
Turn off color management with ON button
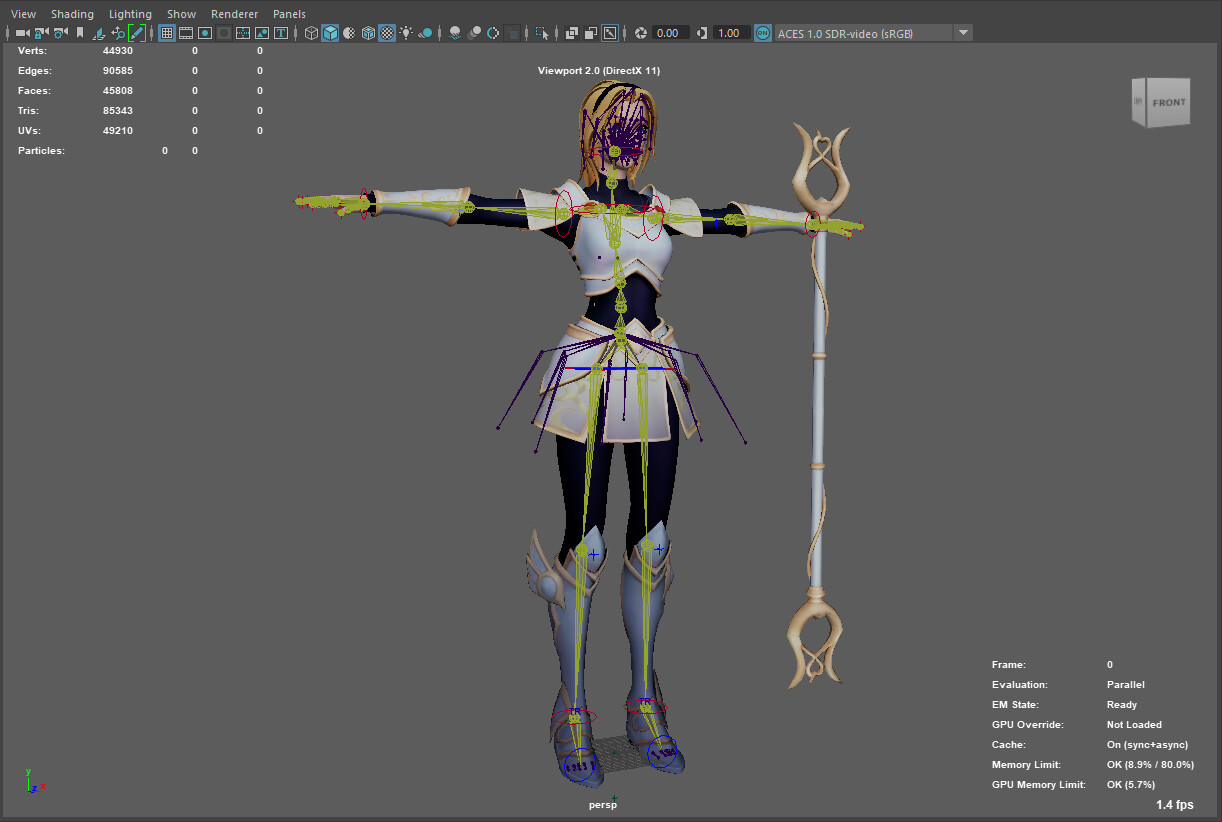click(762, 32)
